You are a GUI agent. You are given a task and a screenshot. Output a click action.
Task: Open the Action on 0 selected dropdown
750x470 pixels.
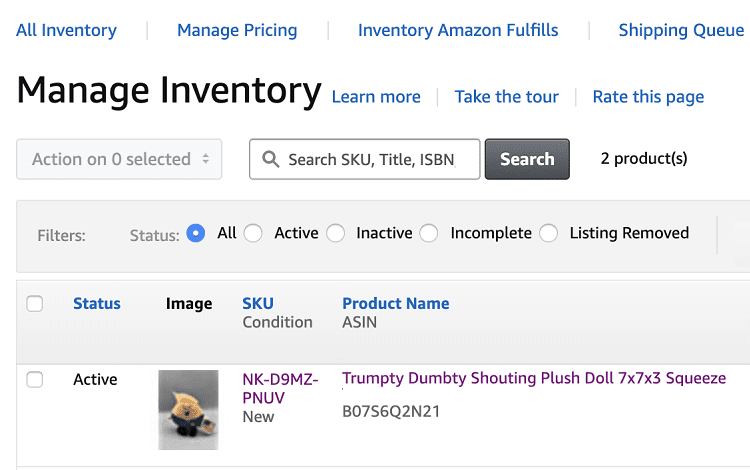point(119,159)
